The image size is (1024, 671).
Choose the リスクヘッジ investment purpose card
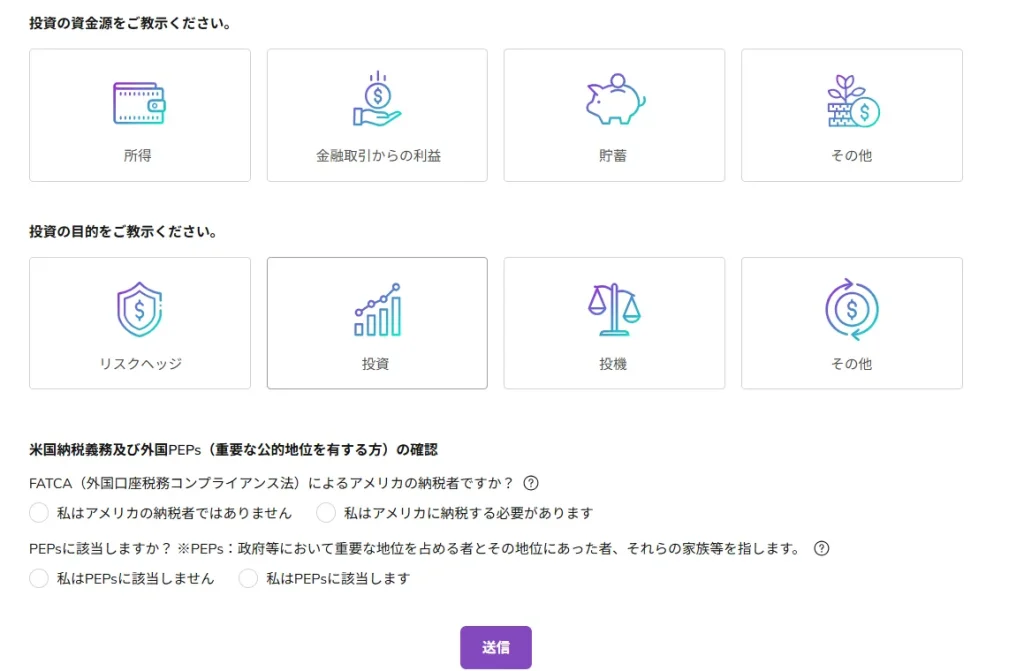point(139,322)
